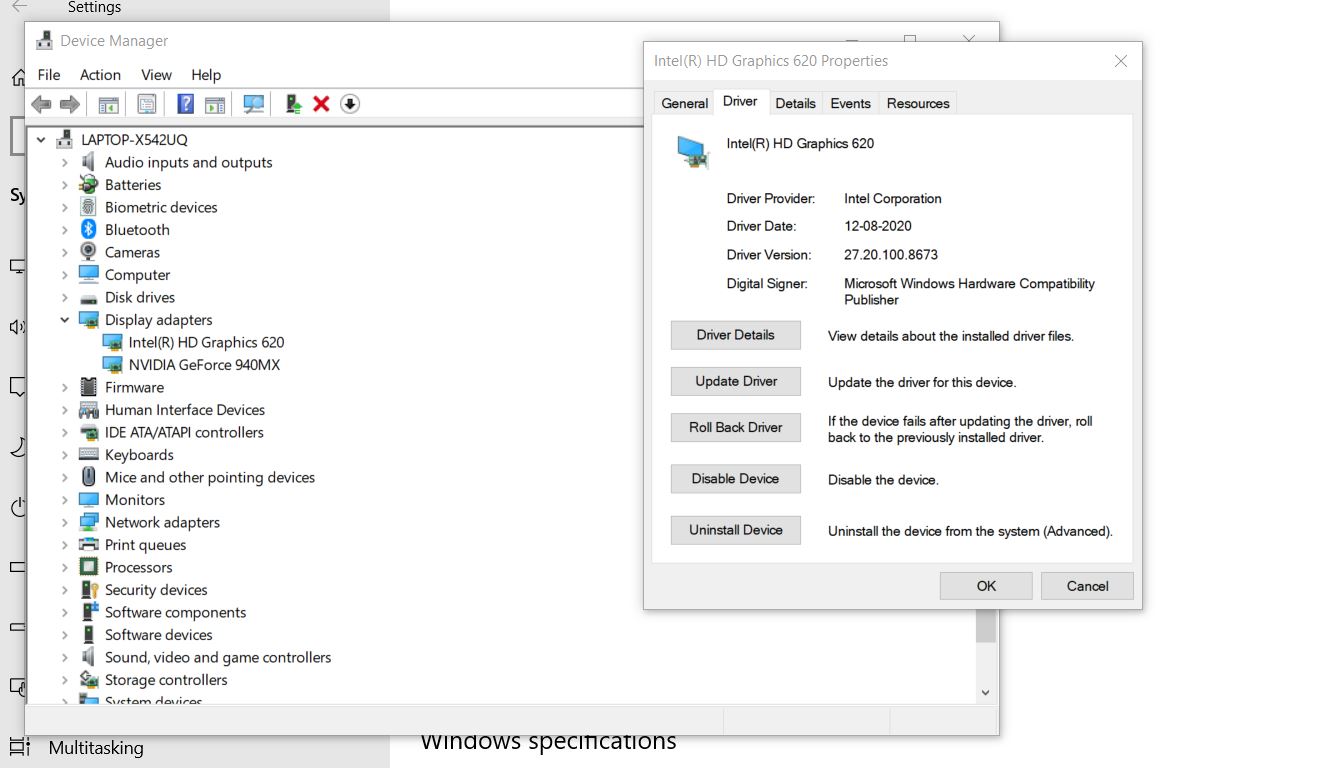Click the Update device driver toolbar icon
This screenshot has height=768, width=1329.
point(293,104)
